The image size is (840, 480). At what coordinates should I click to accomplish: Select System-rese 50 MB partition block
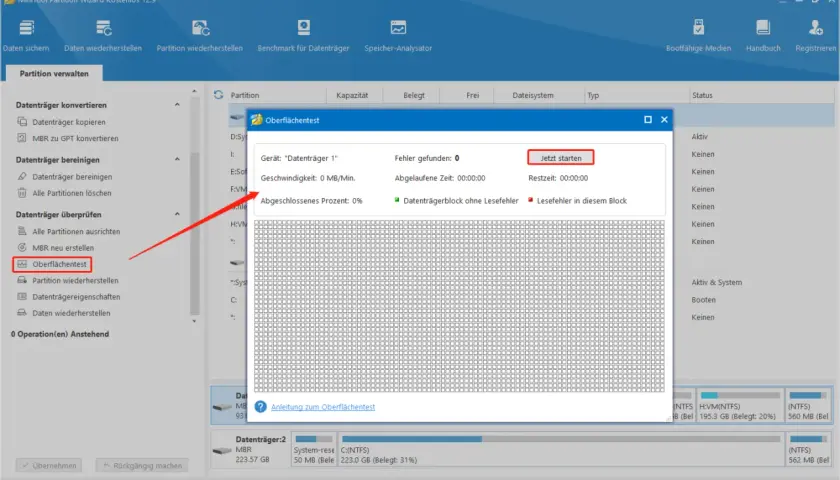tap(314, 449)
